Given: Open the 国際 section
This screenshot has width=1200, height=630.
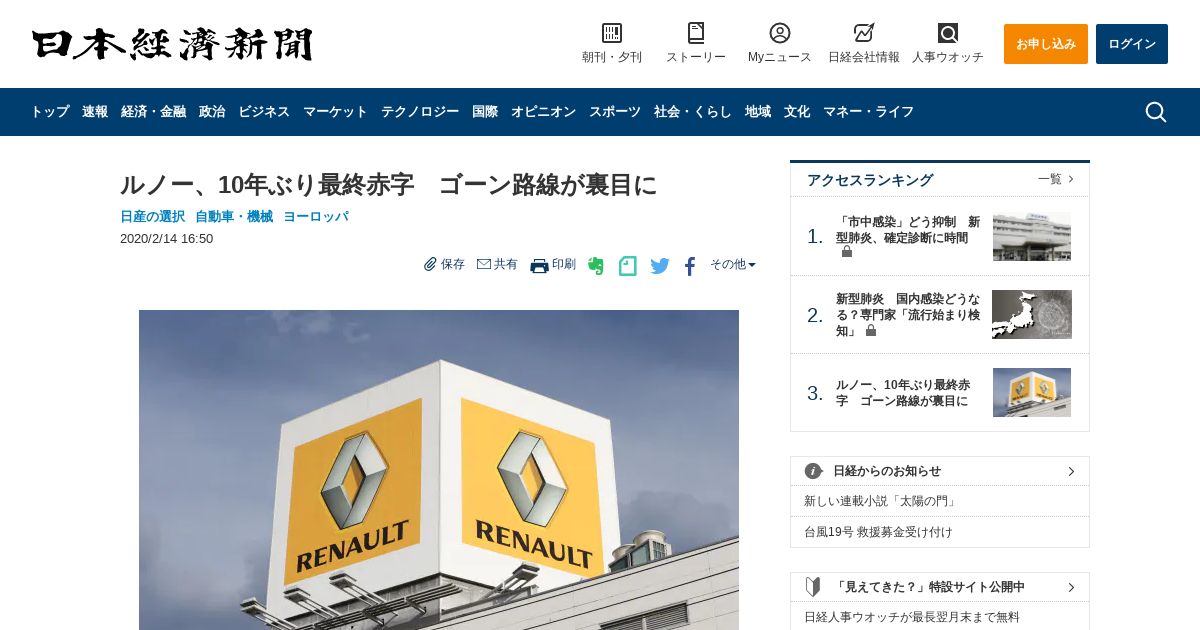Looking at the screenshot, I should coord(485,112).
